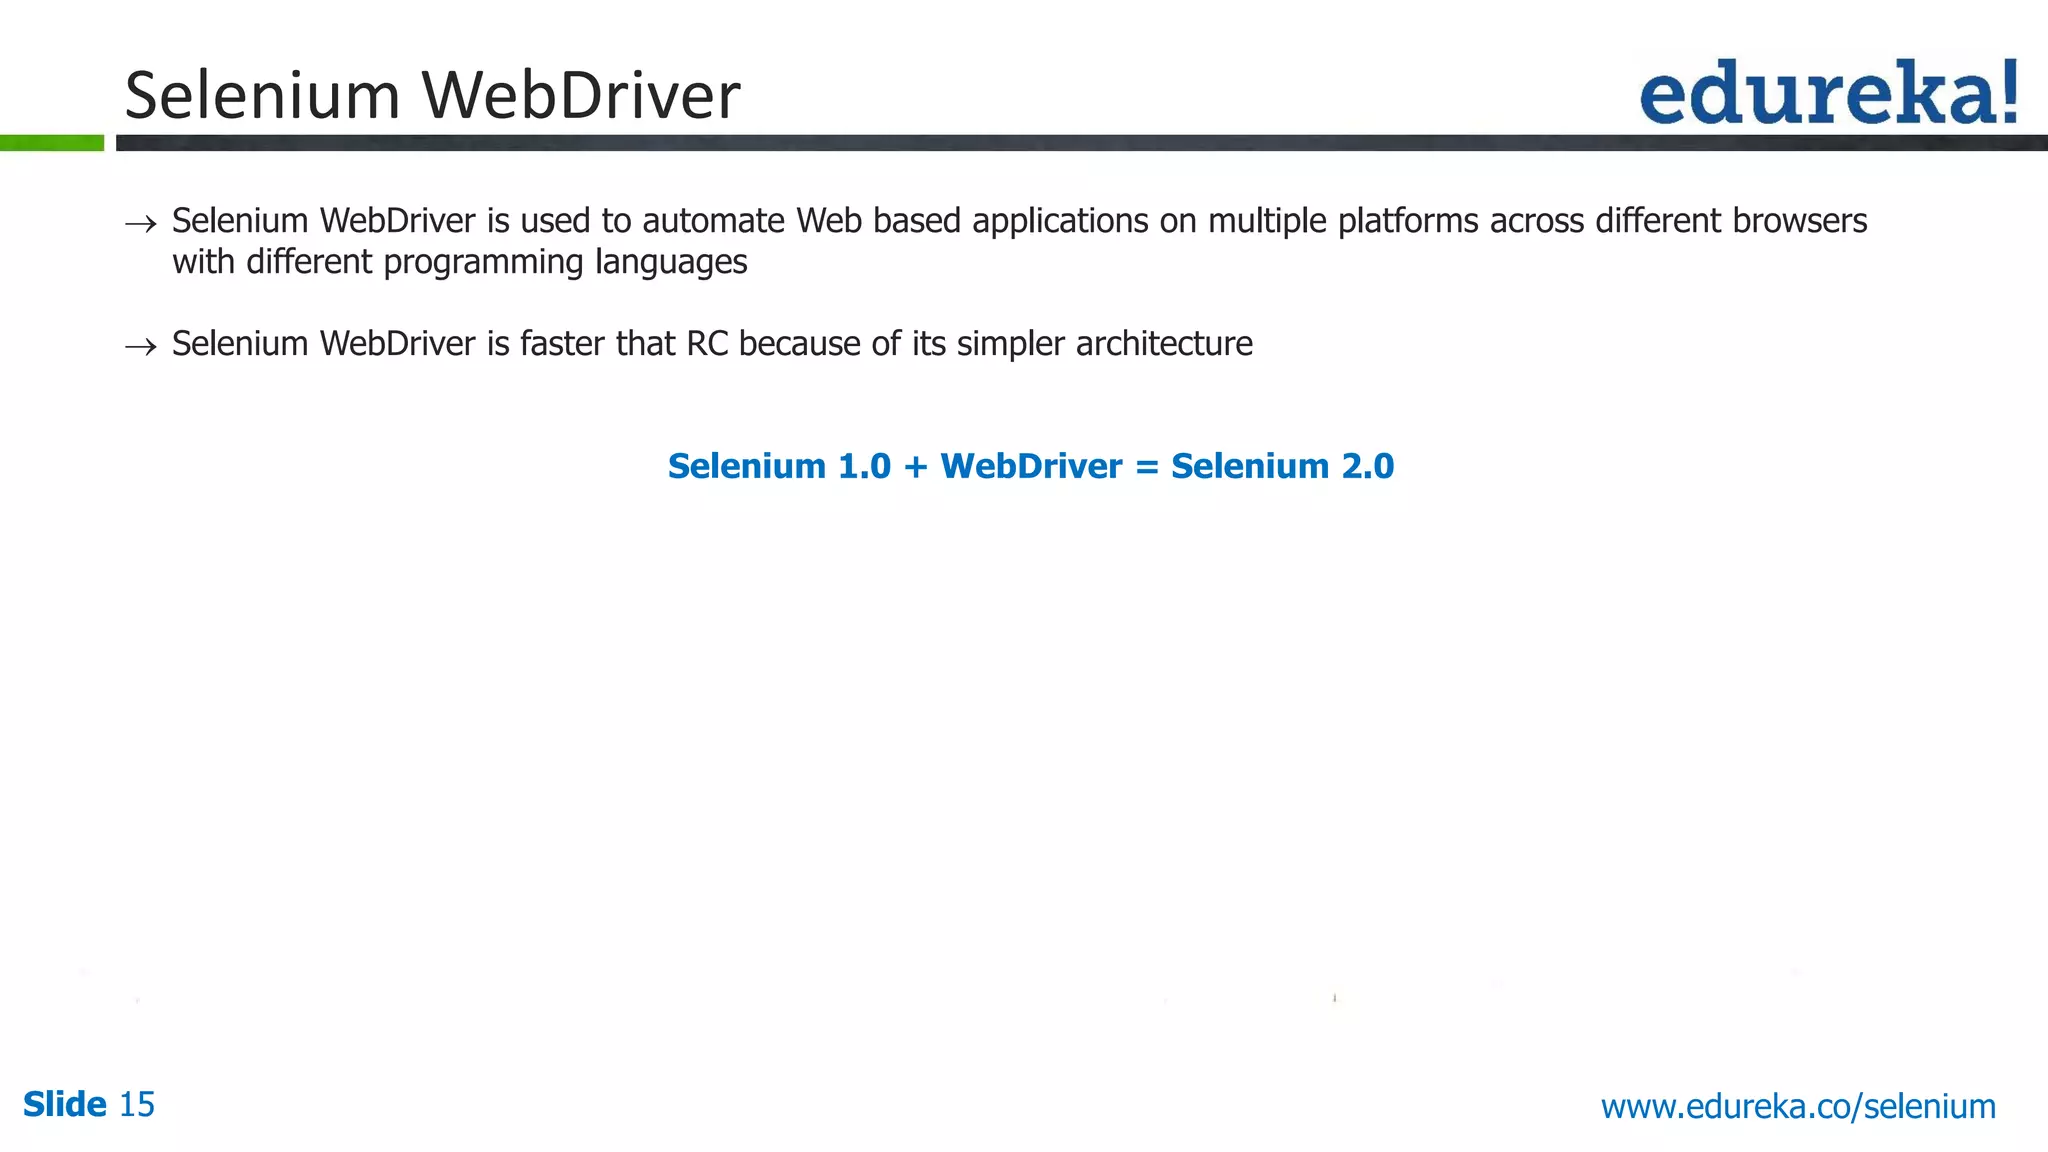Viewport: 2048px width, 1152px height.
Task: Click the plus sign in the equation
Action: pyautogui.click(x=915, y=467)
